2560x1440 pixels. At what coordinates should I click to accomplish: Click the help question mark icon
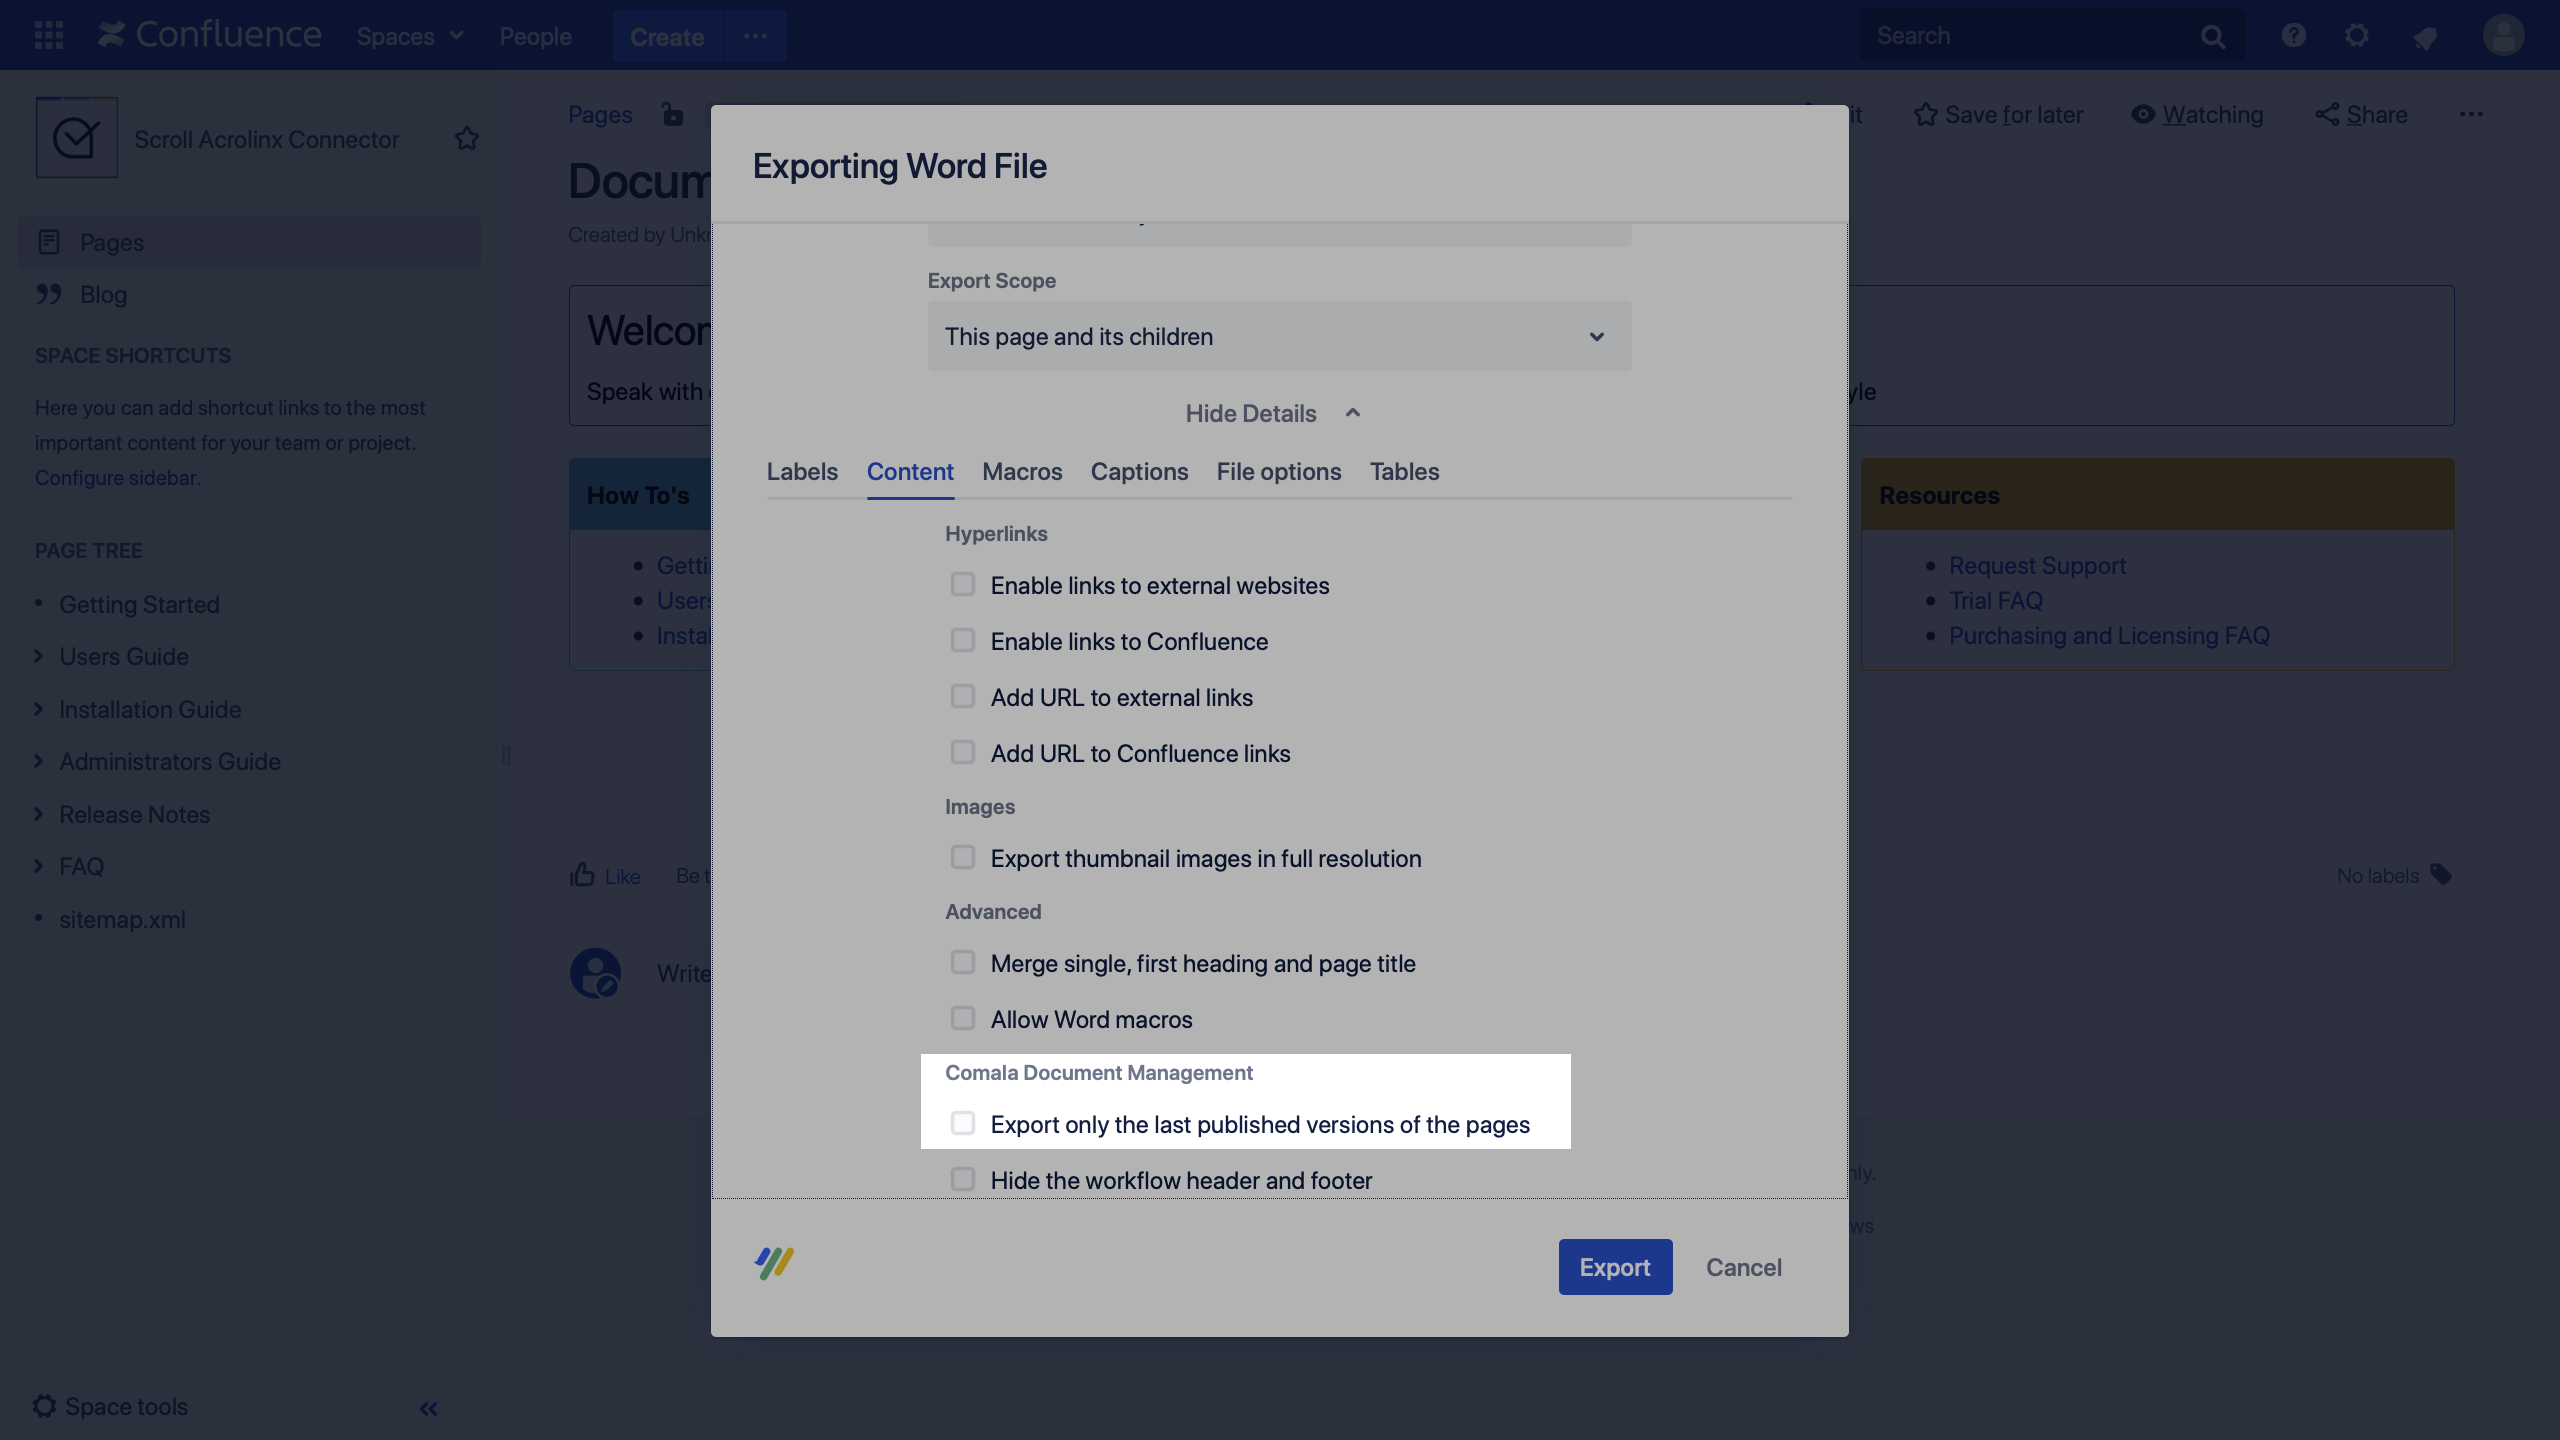(2293, 36)
